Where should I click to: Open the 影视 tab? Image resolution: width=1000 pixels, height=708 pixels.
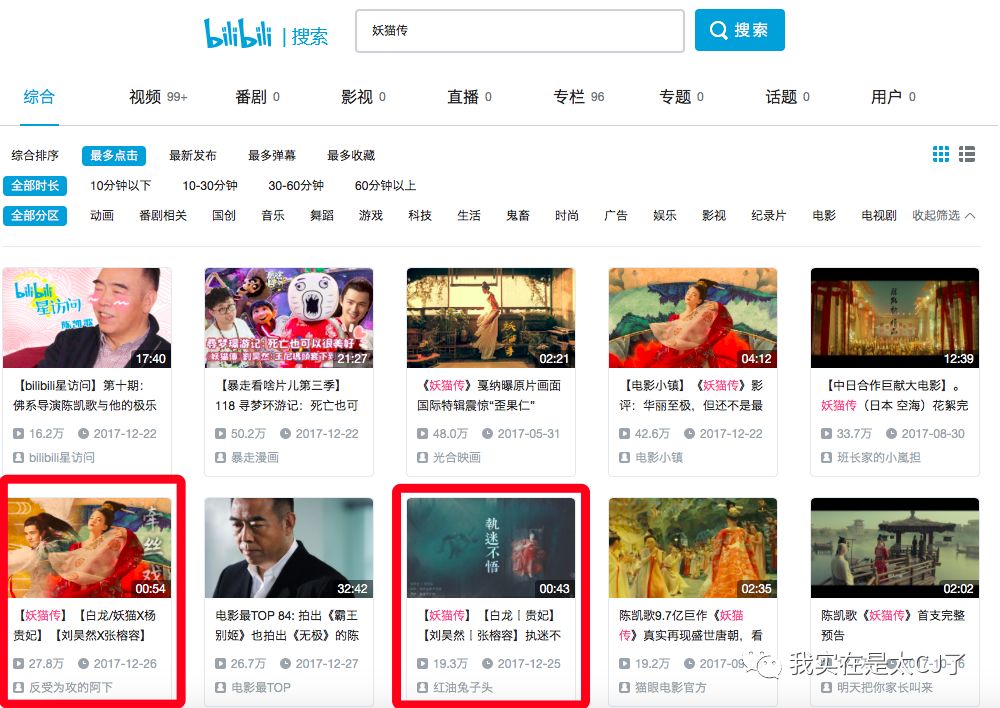click(364, 97)
